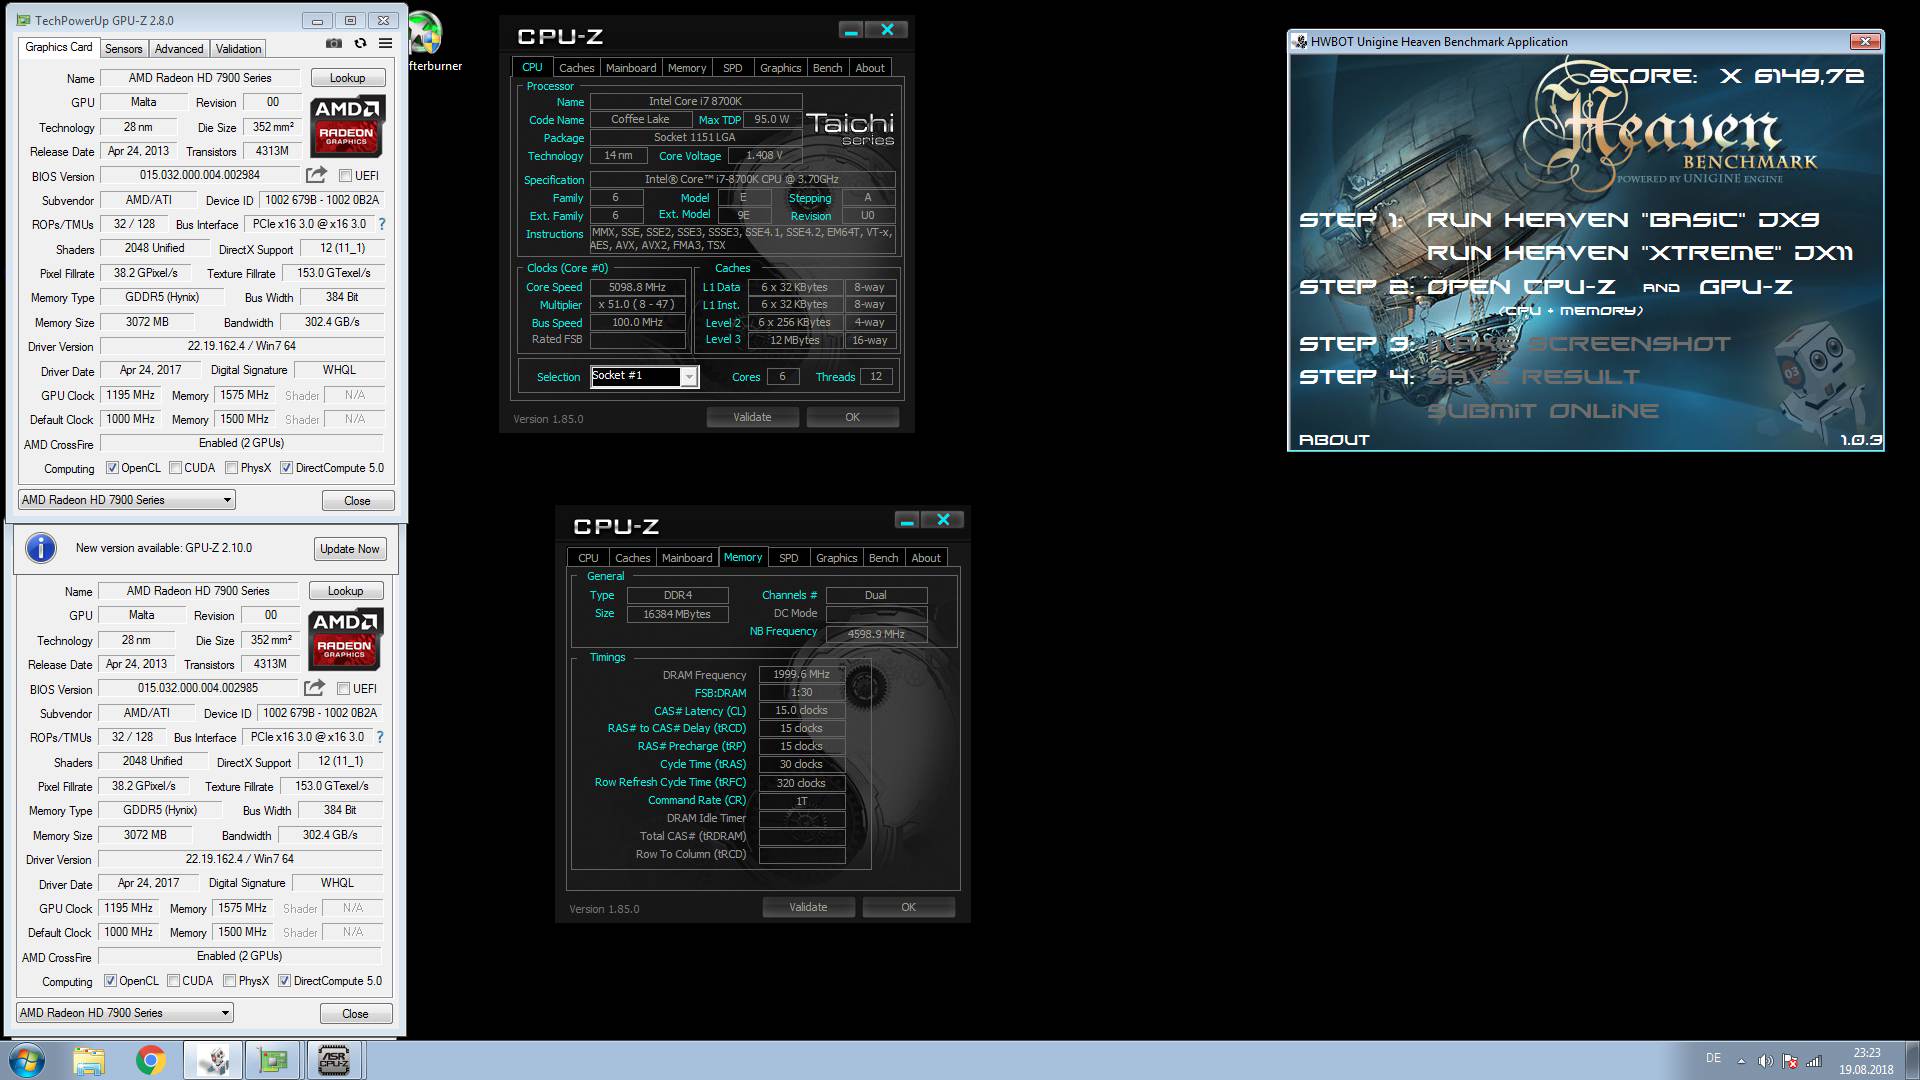Toggle DirectCompute 5.0 checkbox in bottom GPU-Z
Image resolution: width=1920 pixels, height=1080 pixels.
[x=284, y=981]
